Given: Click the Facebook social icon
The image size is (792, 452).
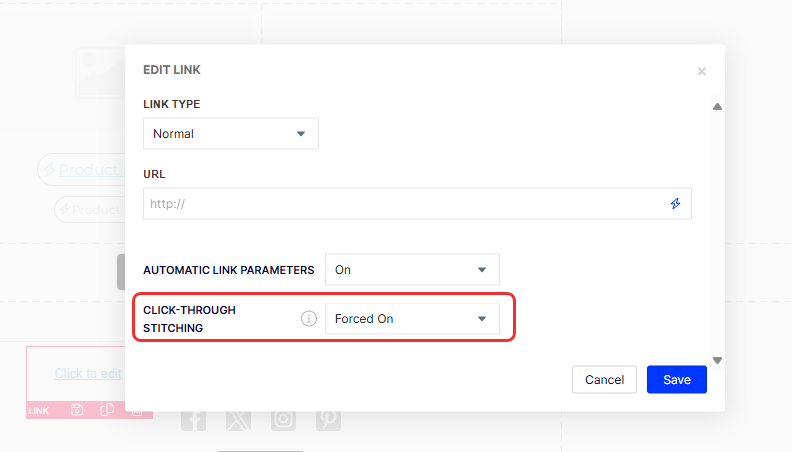Looking at the screenshot, I should [193, 419].
